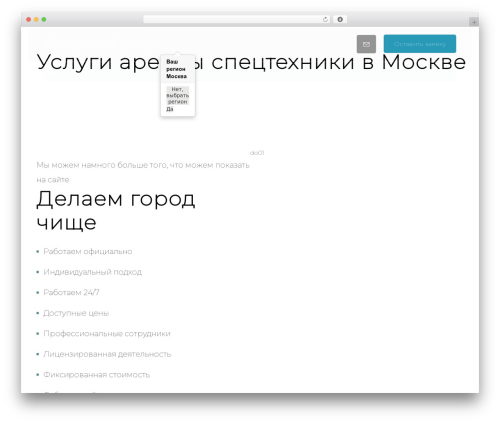Click the 'Услуги аренды спецтехники в Москве' heading
This screenshot has height=423, width=500.
pyautogui.click(x=251, y=62)
